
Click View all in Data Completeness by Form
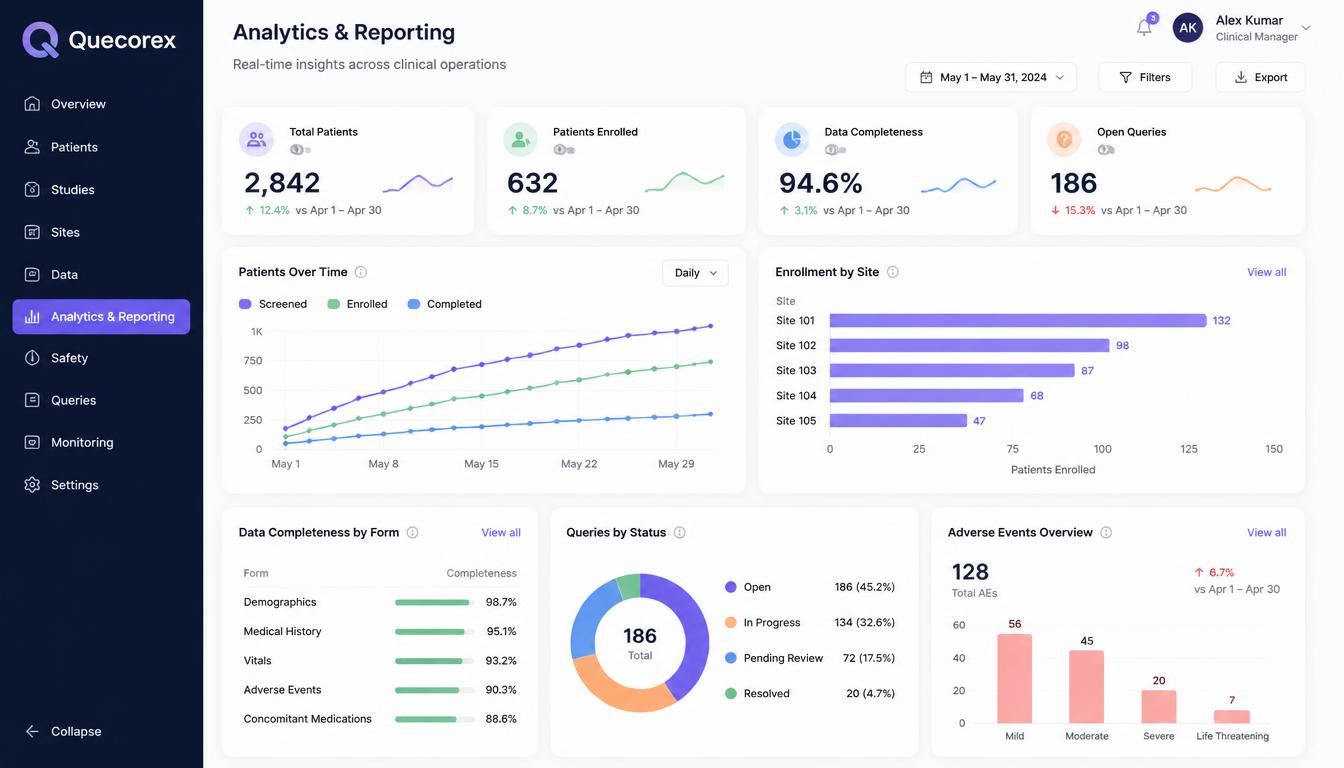501,533
